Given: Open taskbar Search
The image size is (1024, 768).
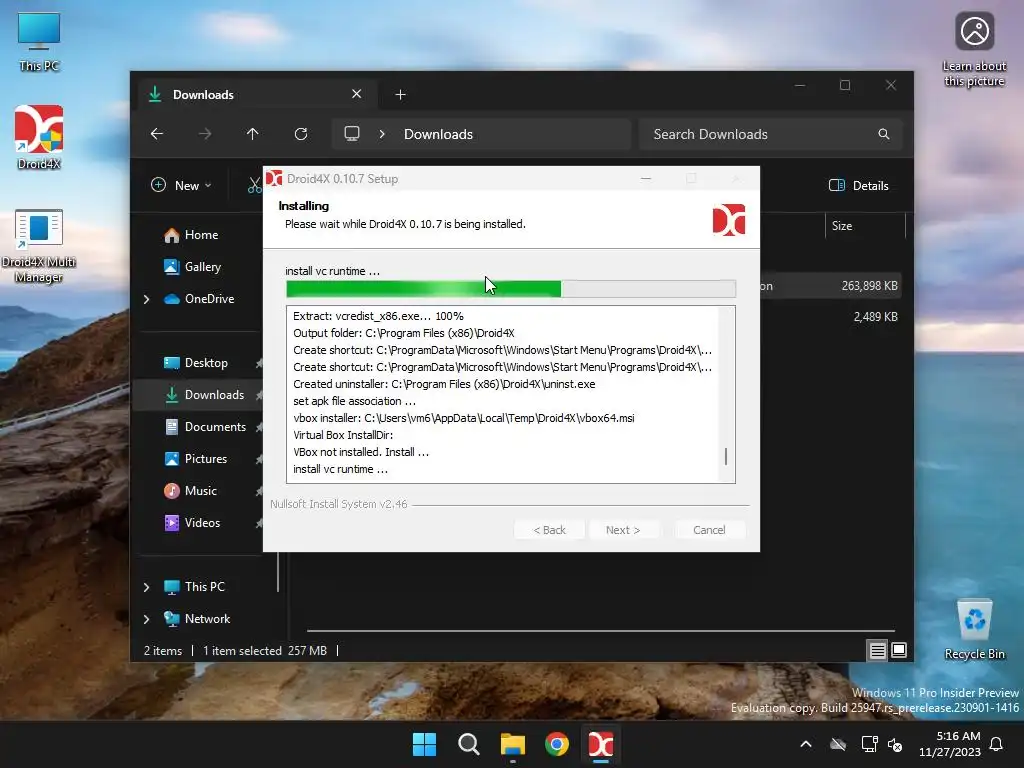Looking at the screenshot, I should [469, 744].
